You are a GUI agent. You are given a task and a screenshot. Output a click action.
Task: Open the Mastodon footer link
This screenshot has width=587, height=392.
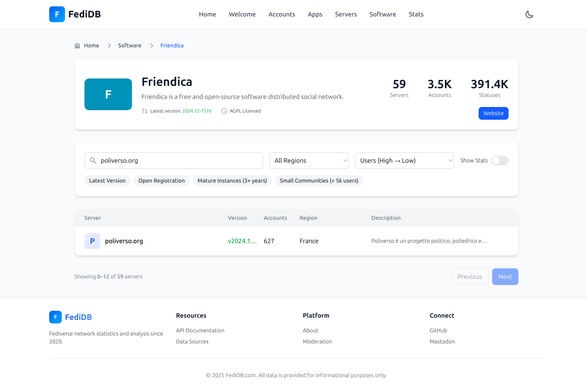442,342
